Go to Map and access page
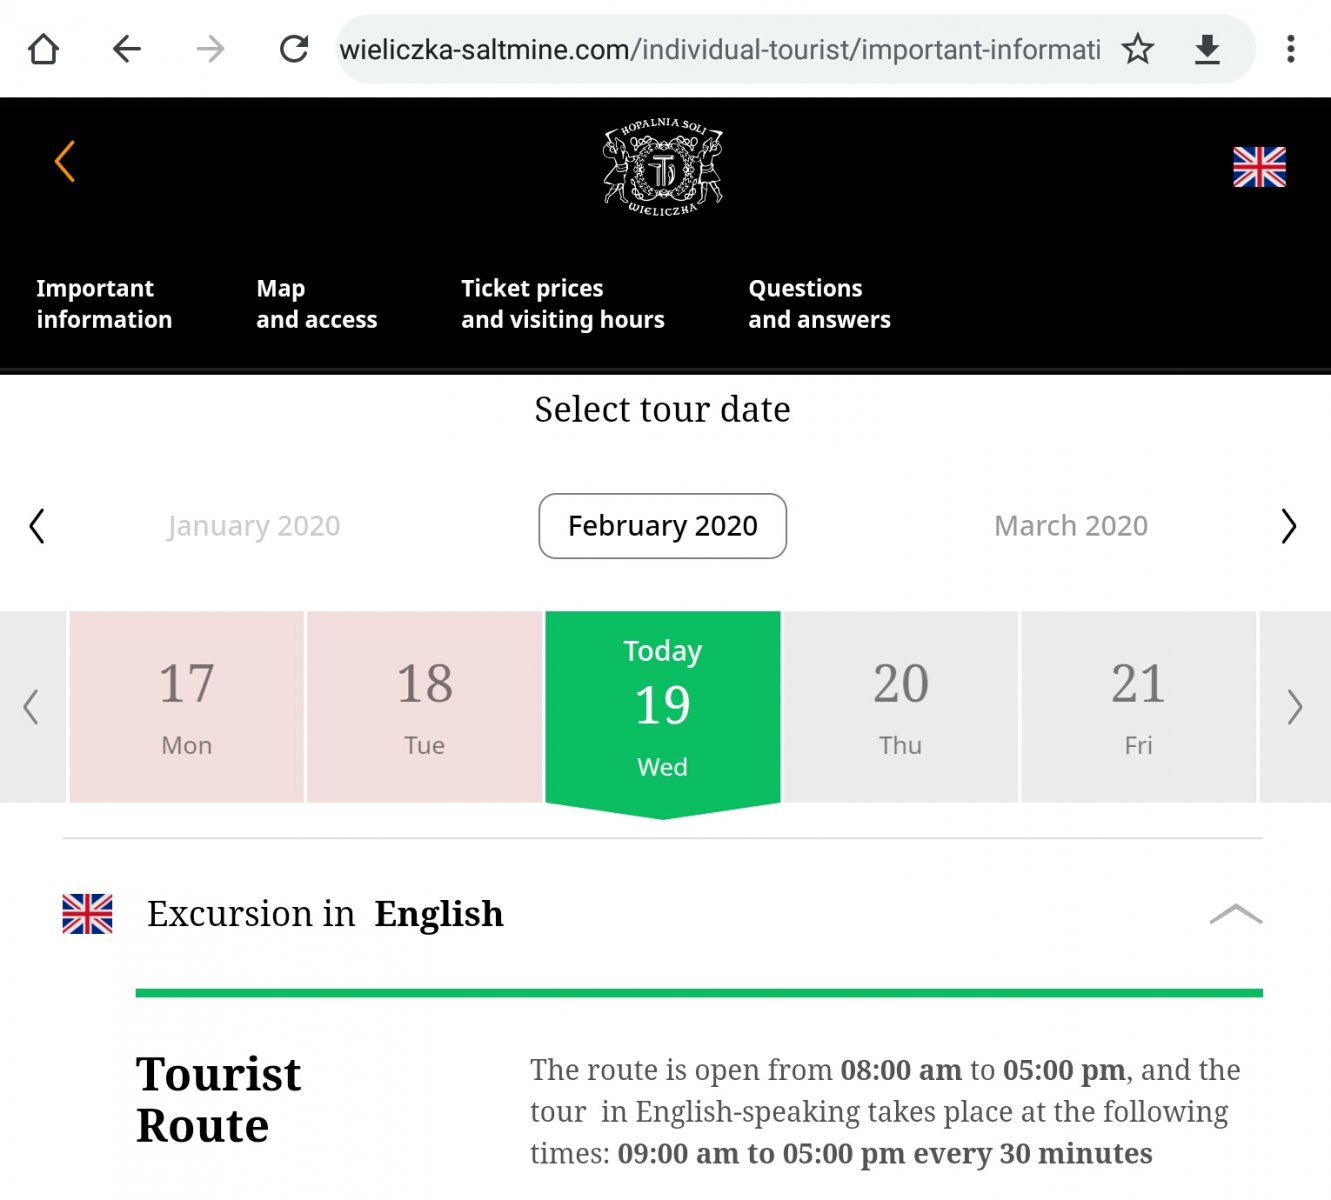Screen dimensions: 1331x1200 coord(316,304)
